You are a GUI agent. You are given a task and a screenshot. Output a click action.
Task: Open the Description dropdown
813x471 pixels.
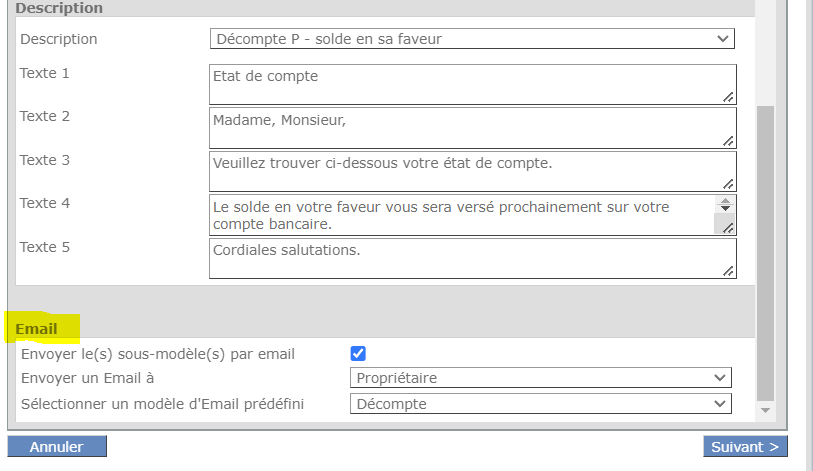click(x=472, y=39)
